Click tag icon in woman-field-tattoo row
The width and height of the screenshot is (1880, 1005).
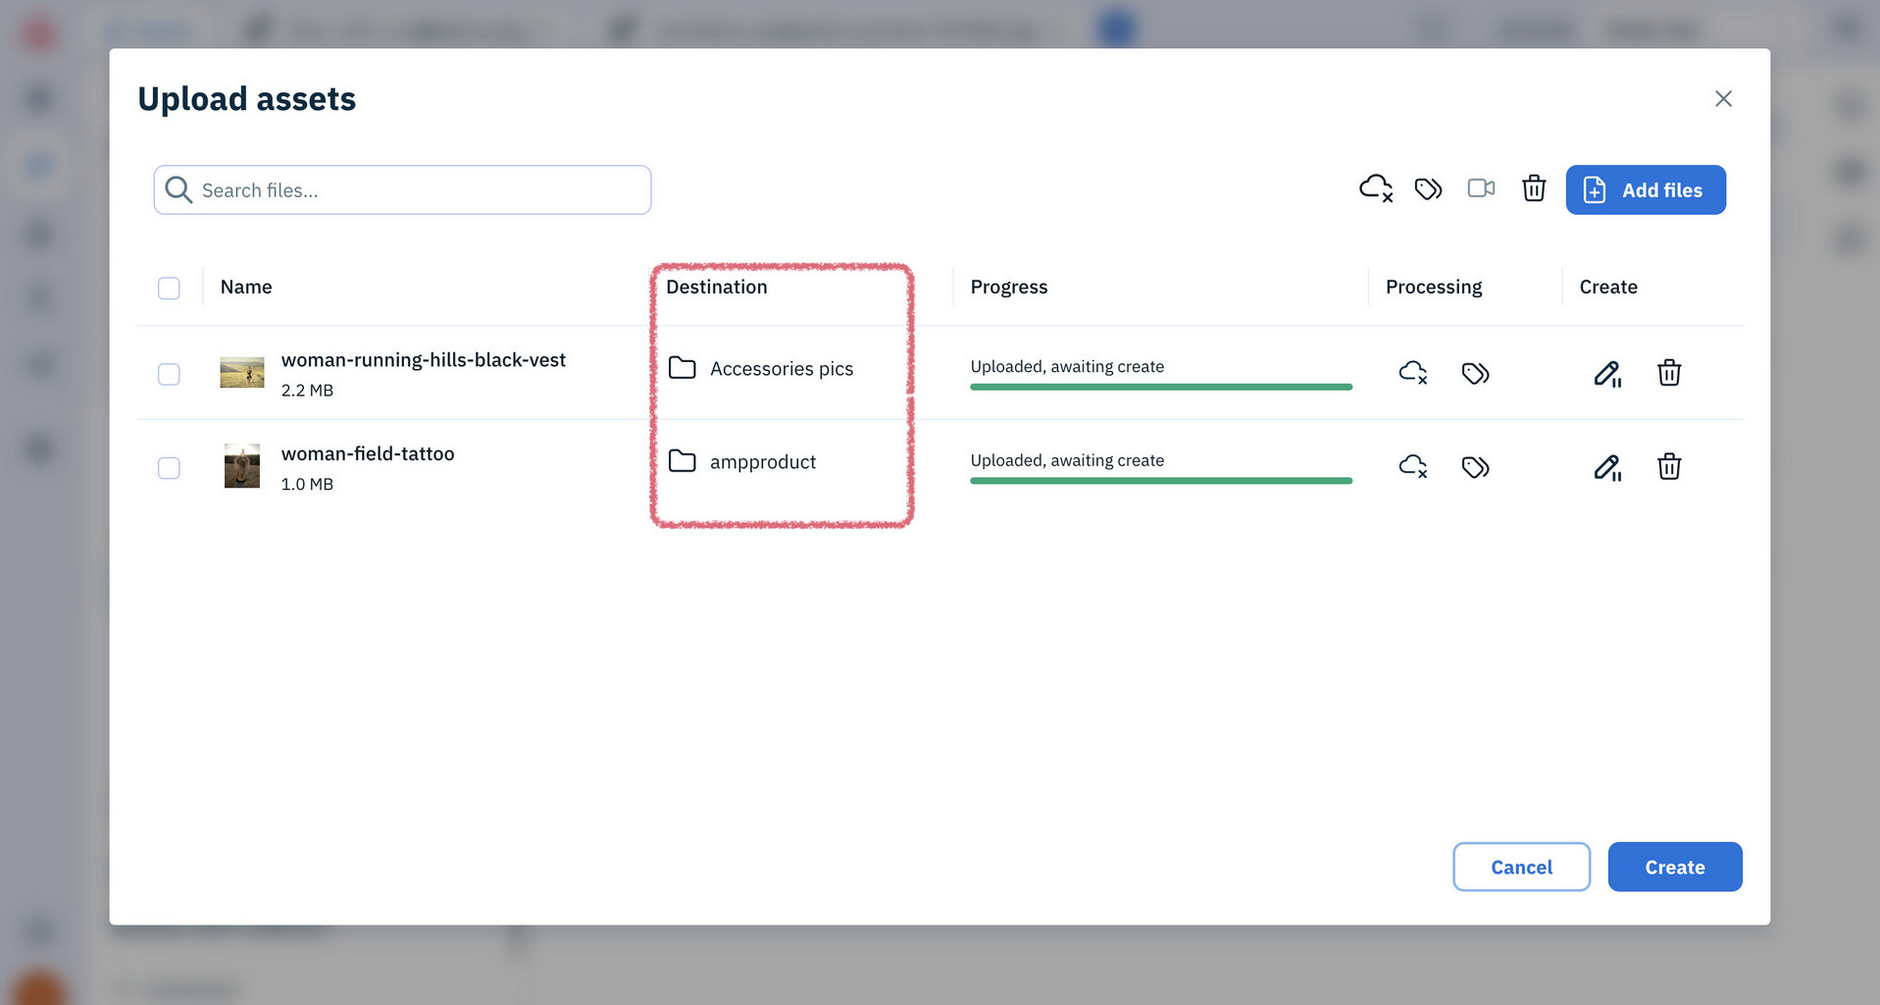[1475, 467]
